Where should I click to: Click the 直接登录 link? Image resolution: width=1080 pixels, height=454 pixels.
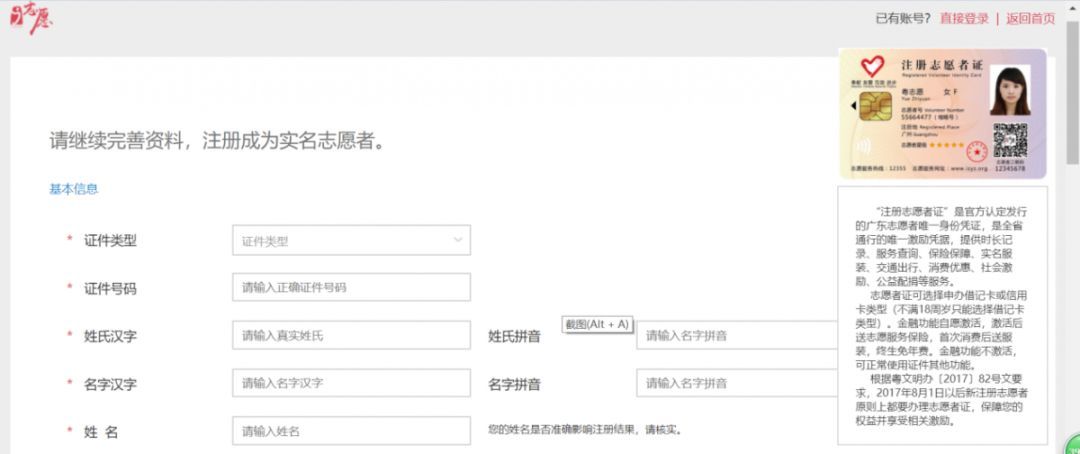point(964,18)
